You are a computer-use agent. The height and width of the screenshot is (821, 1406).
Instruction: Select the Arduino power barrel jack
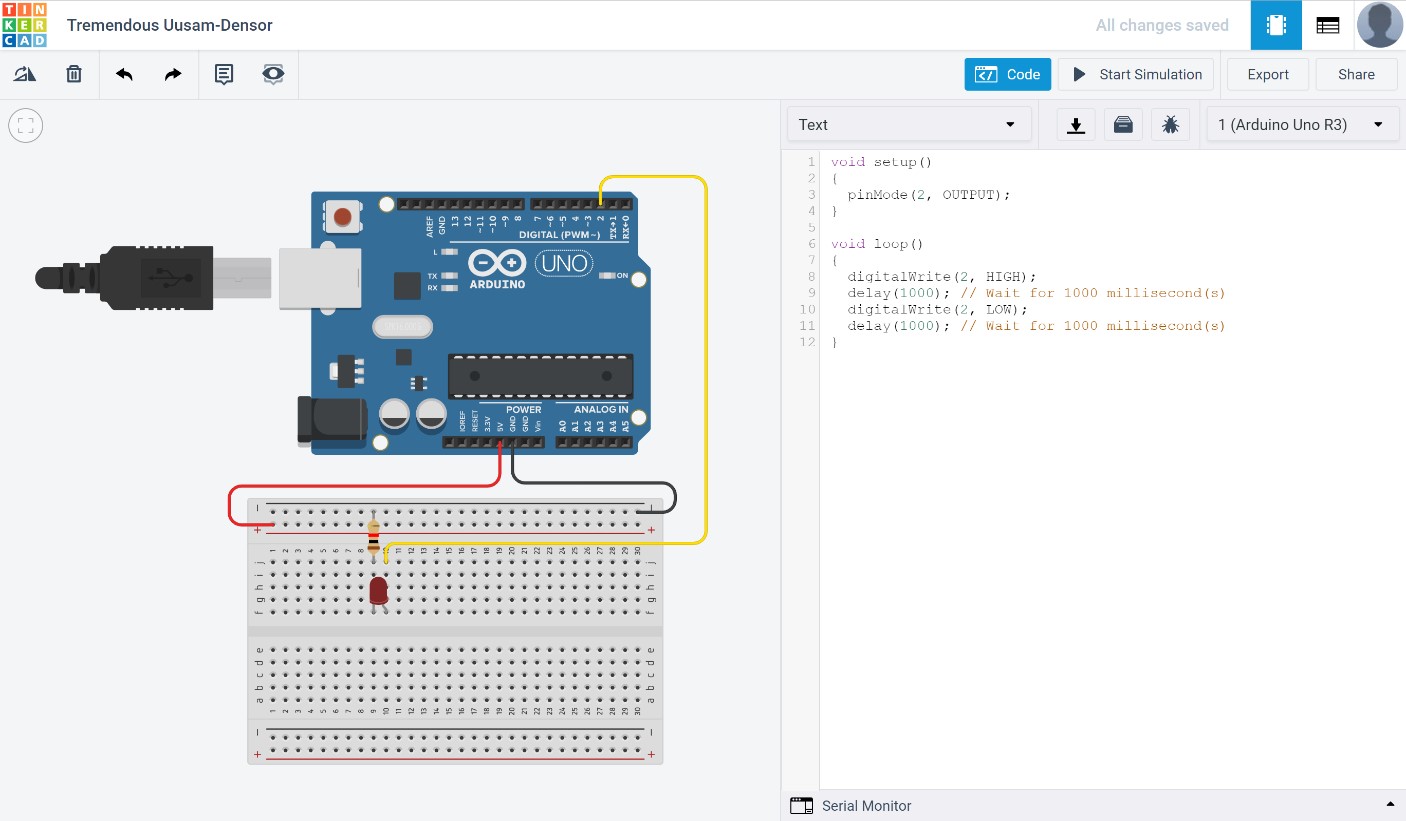click(332, 418)
